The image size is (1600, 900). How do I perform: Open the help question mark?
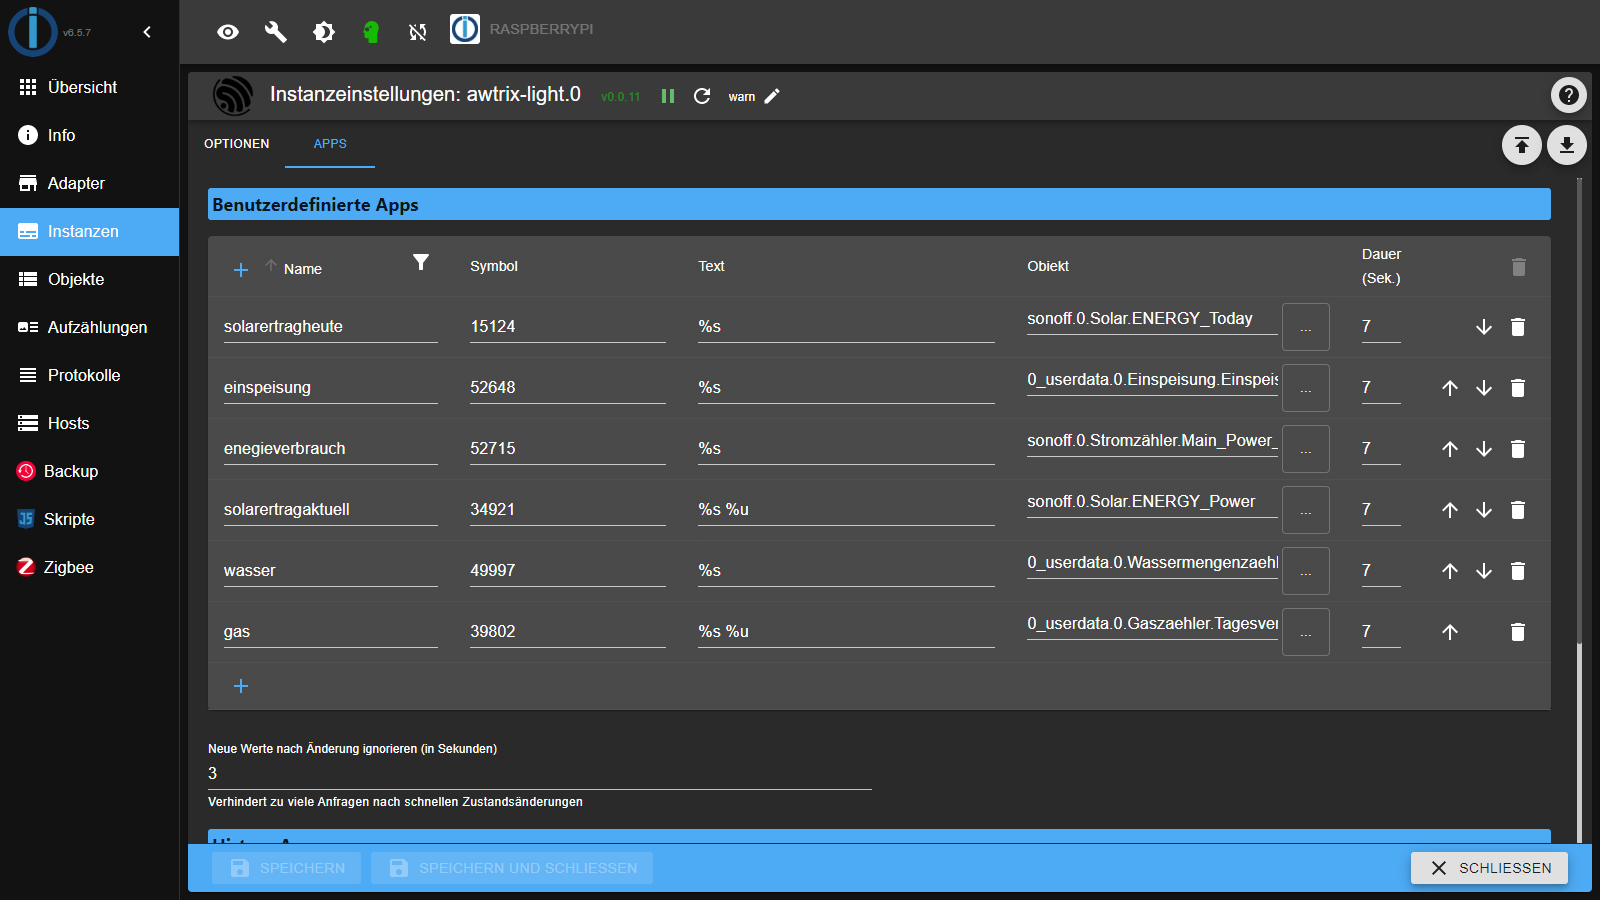pyautogui.click(x=1568, y=95)
